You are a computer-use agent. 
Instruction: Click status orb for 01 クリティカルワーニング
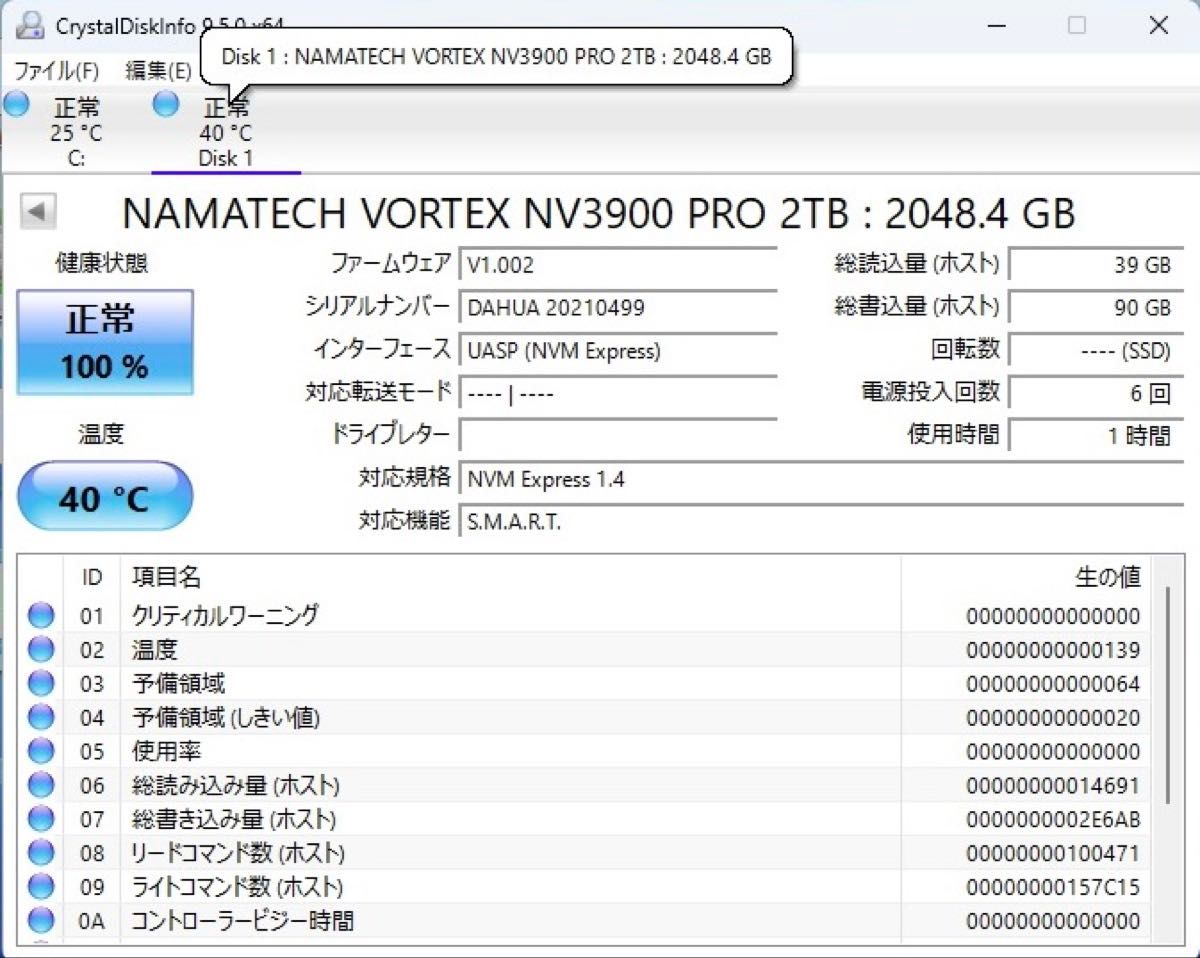41,616
